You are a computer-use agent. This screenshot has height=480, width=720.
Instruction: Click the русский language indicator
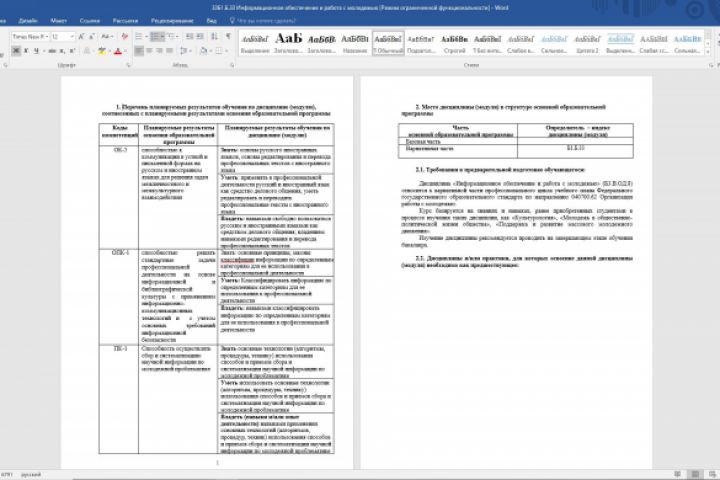coord(31,474)
